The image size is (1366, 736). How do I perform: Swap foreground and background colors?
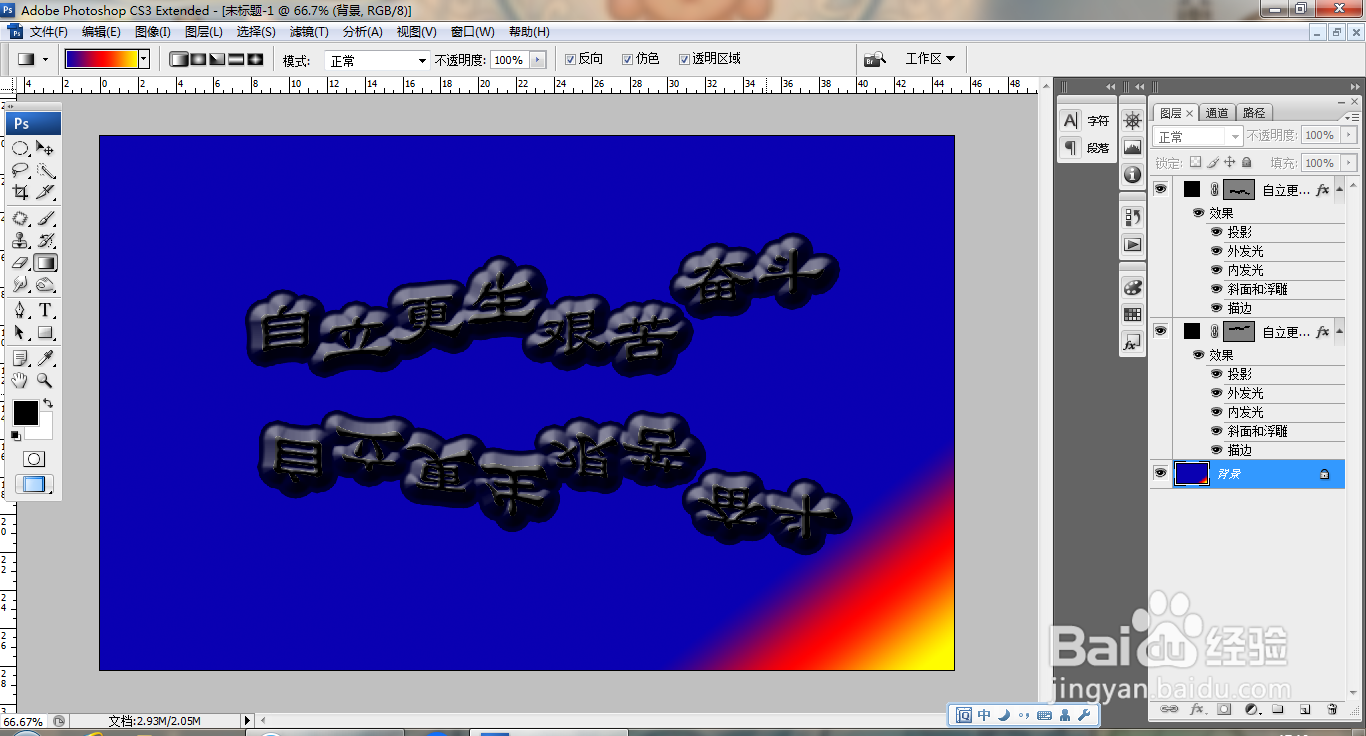[x=47, y=403]
